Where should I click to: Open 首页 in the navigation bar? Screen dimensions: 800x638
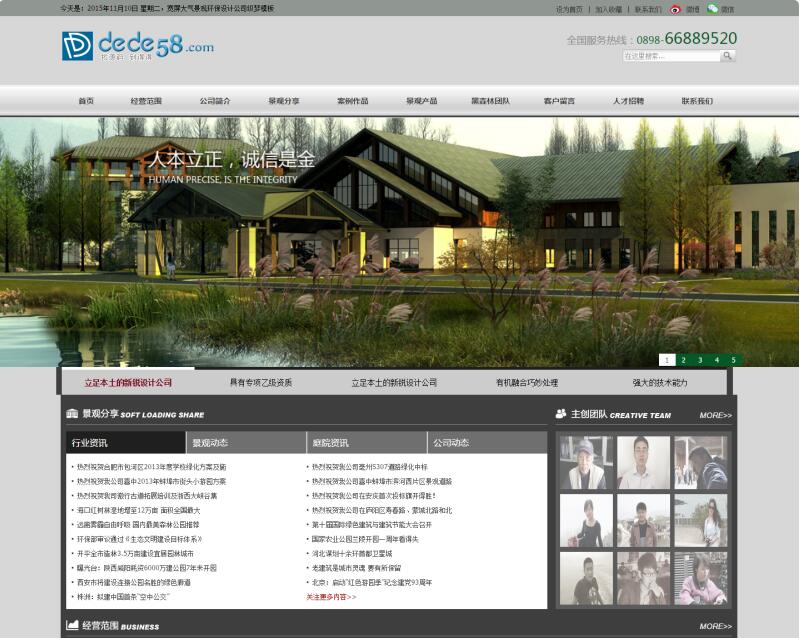pyautogui.click(x=86, y=101)
